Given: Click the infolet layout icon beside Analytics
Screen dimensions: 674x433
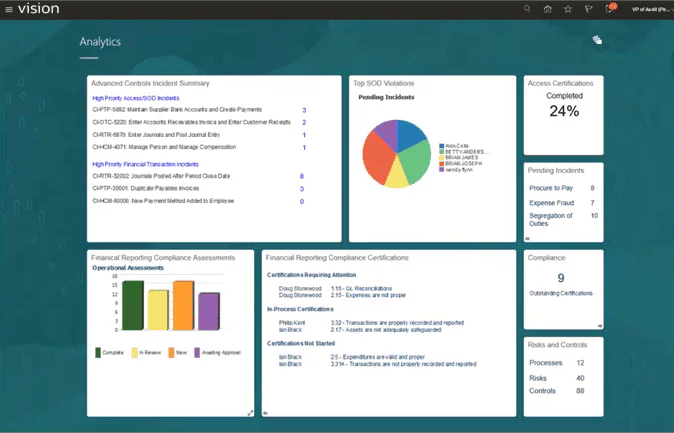Looking at the screenshot, I should pos(597,40).
